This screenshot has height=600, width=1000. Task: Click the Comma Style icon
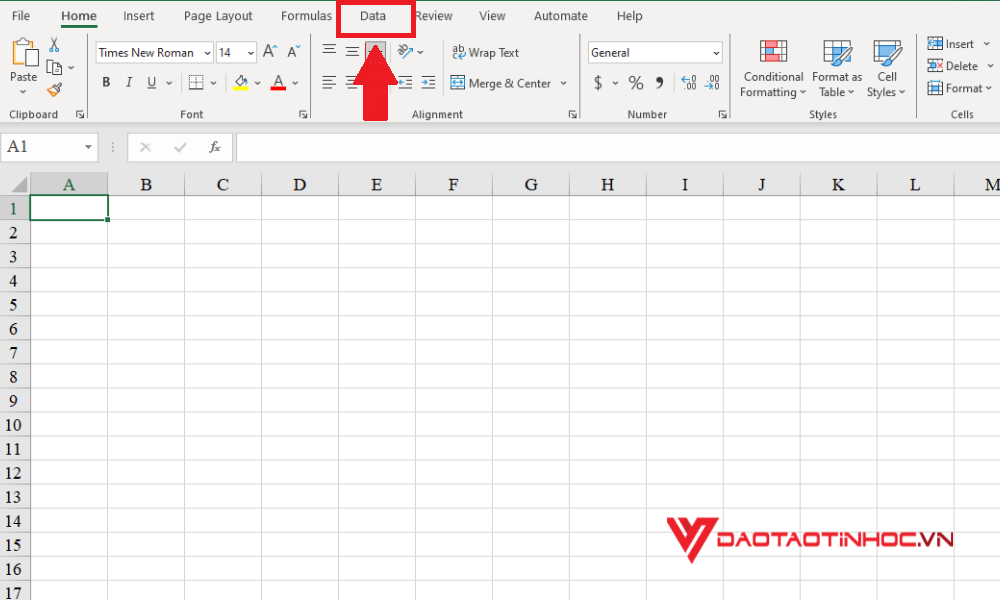pos(658,83)
